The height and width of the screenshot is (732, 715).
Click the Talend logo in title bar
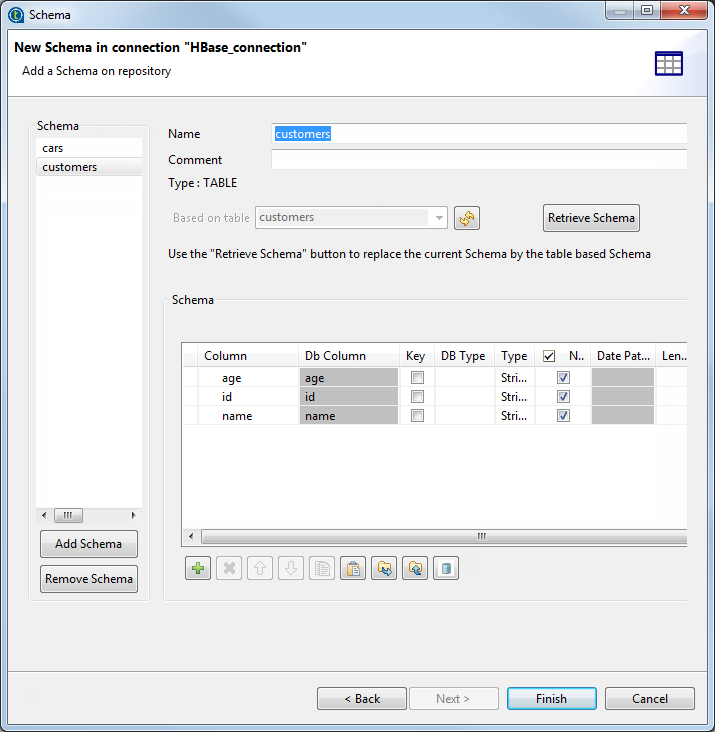16,15
